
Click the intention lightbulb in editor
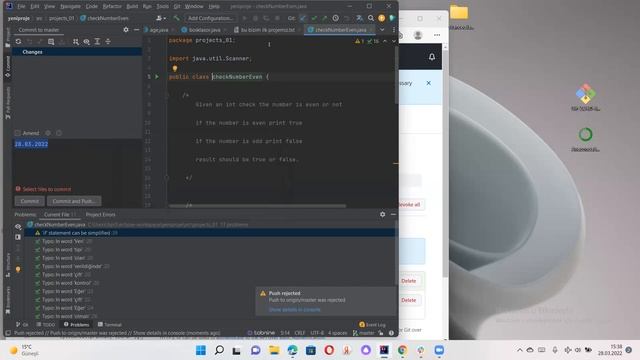tap(175, 69)
